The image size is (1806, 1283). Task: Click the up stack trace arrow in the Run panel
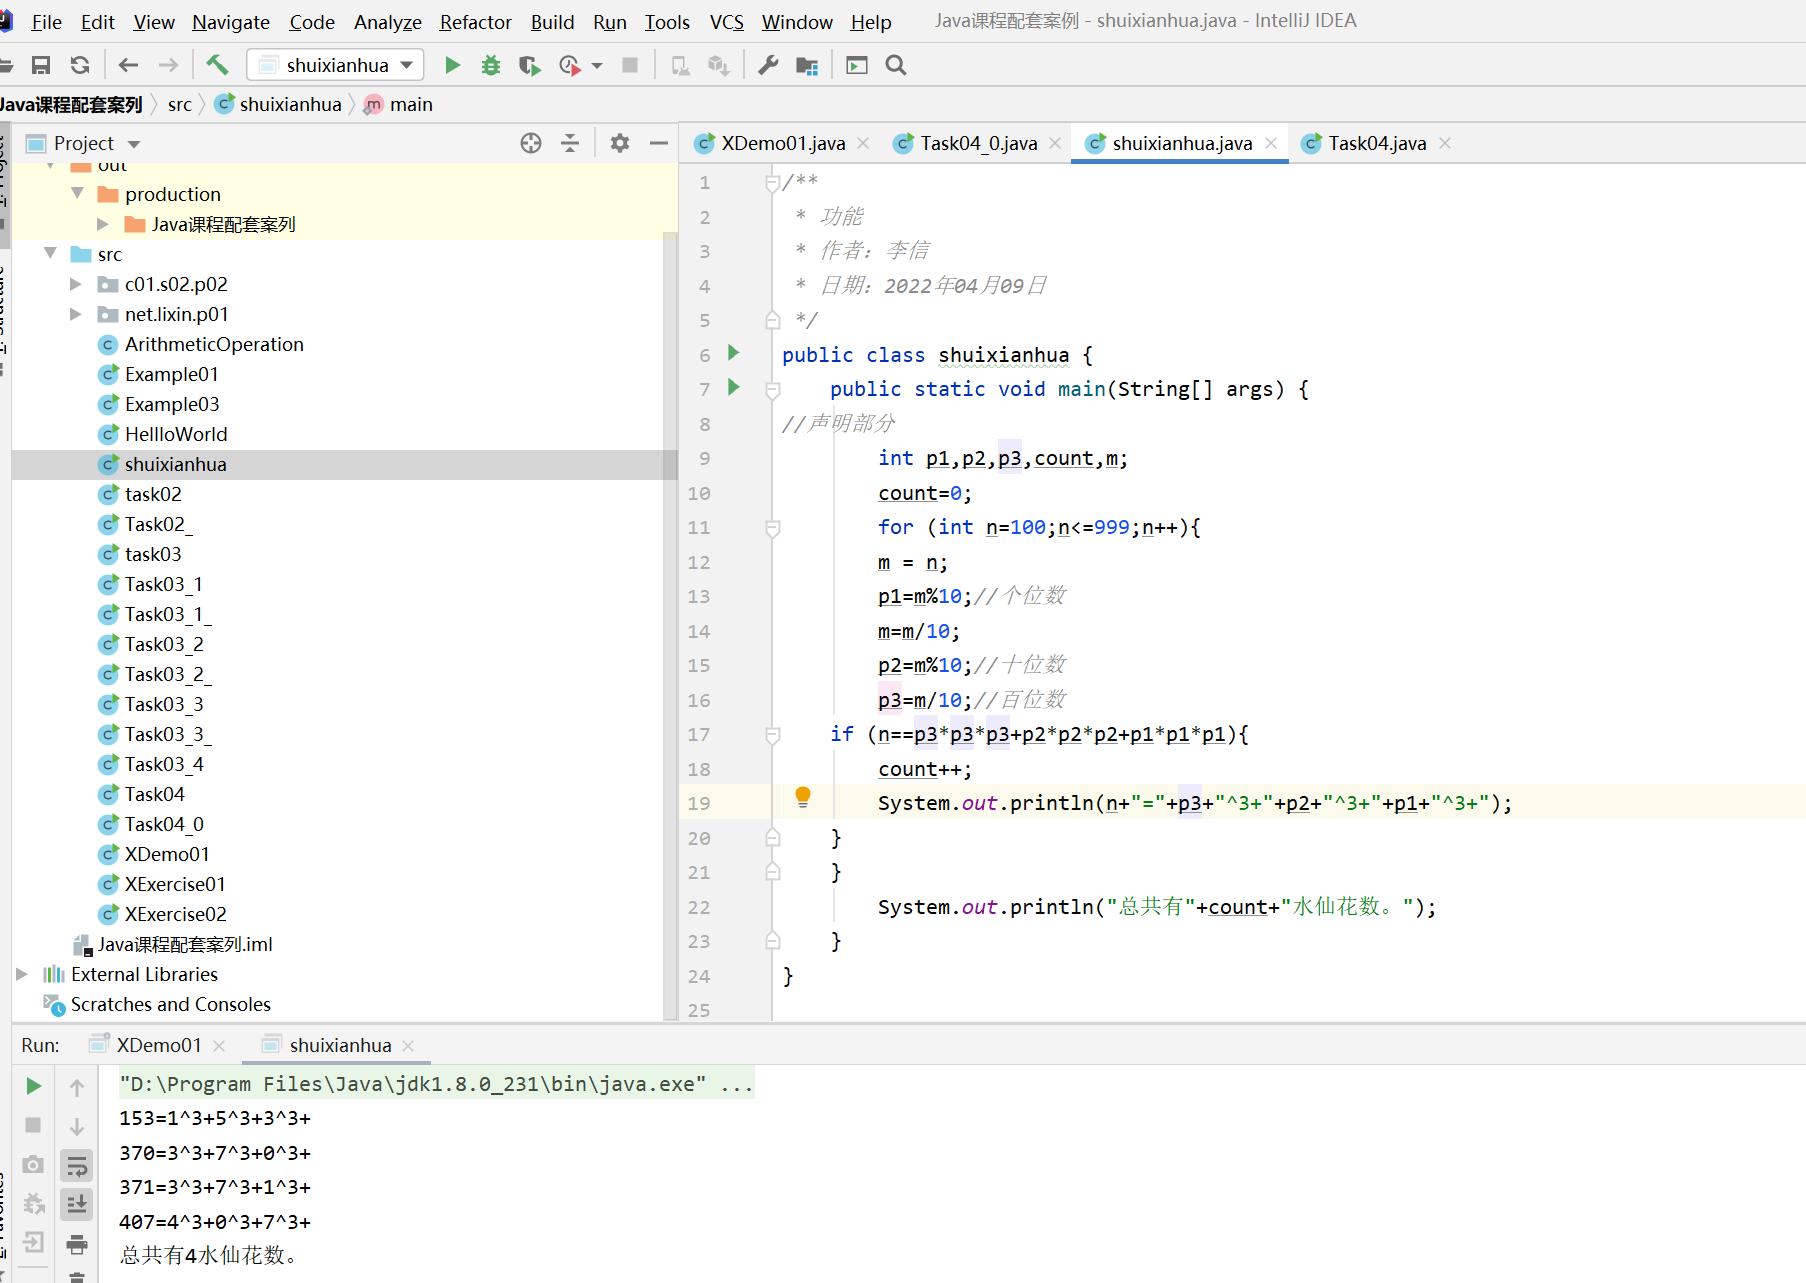[77, 1087]
